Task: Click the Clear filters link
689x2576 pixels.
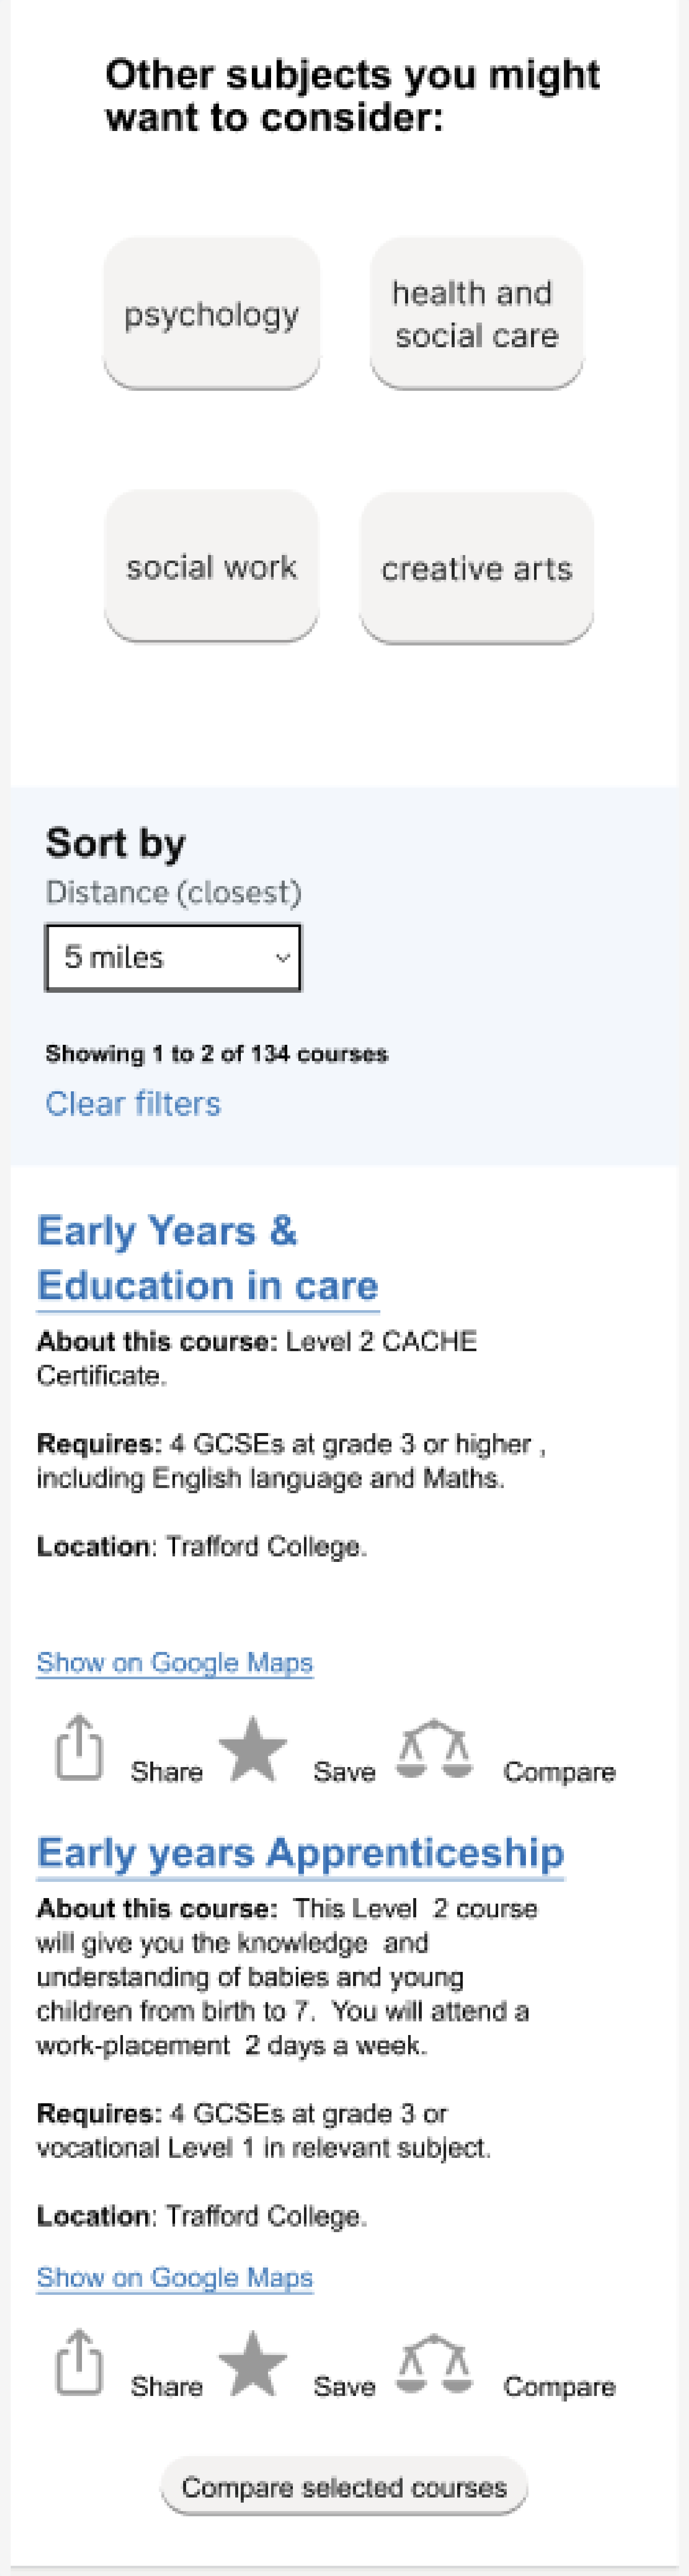Action: point(133,1103)
